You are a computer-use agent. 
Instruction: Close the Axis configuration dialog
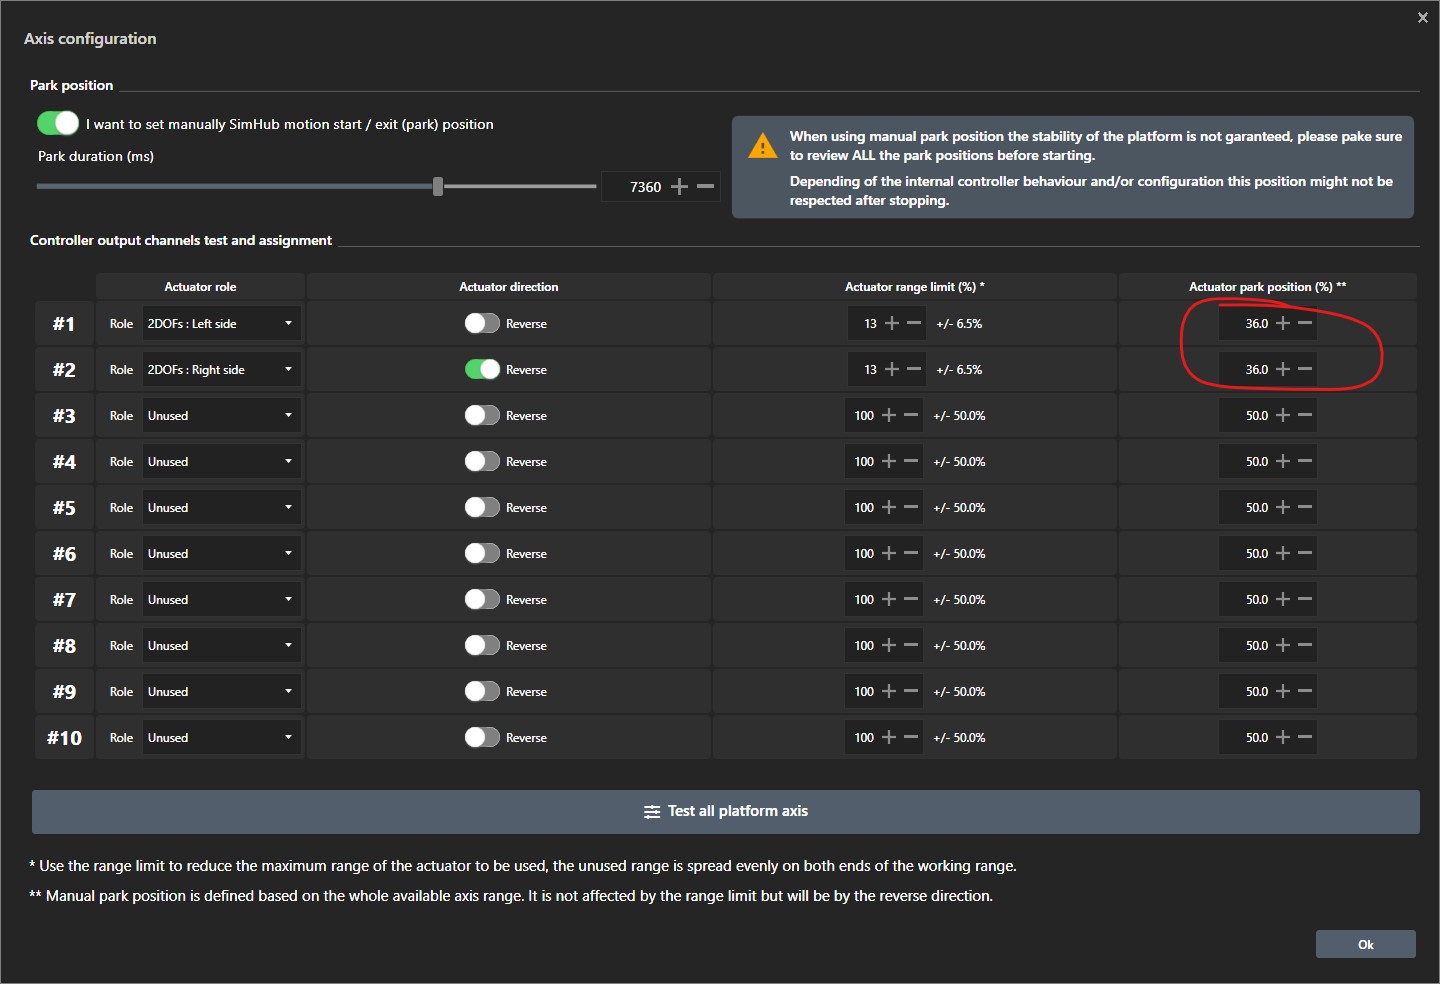click(x=1422, y=18)
